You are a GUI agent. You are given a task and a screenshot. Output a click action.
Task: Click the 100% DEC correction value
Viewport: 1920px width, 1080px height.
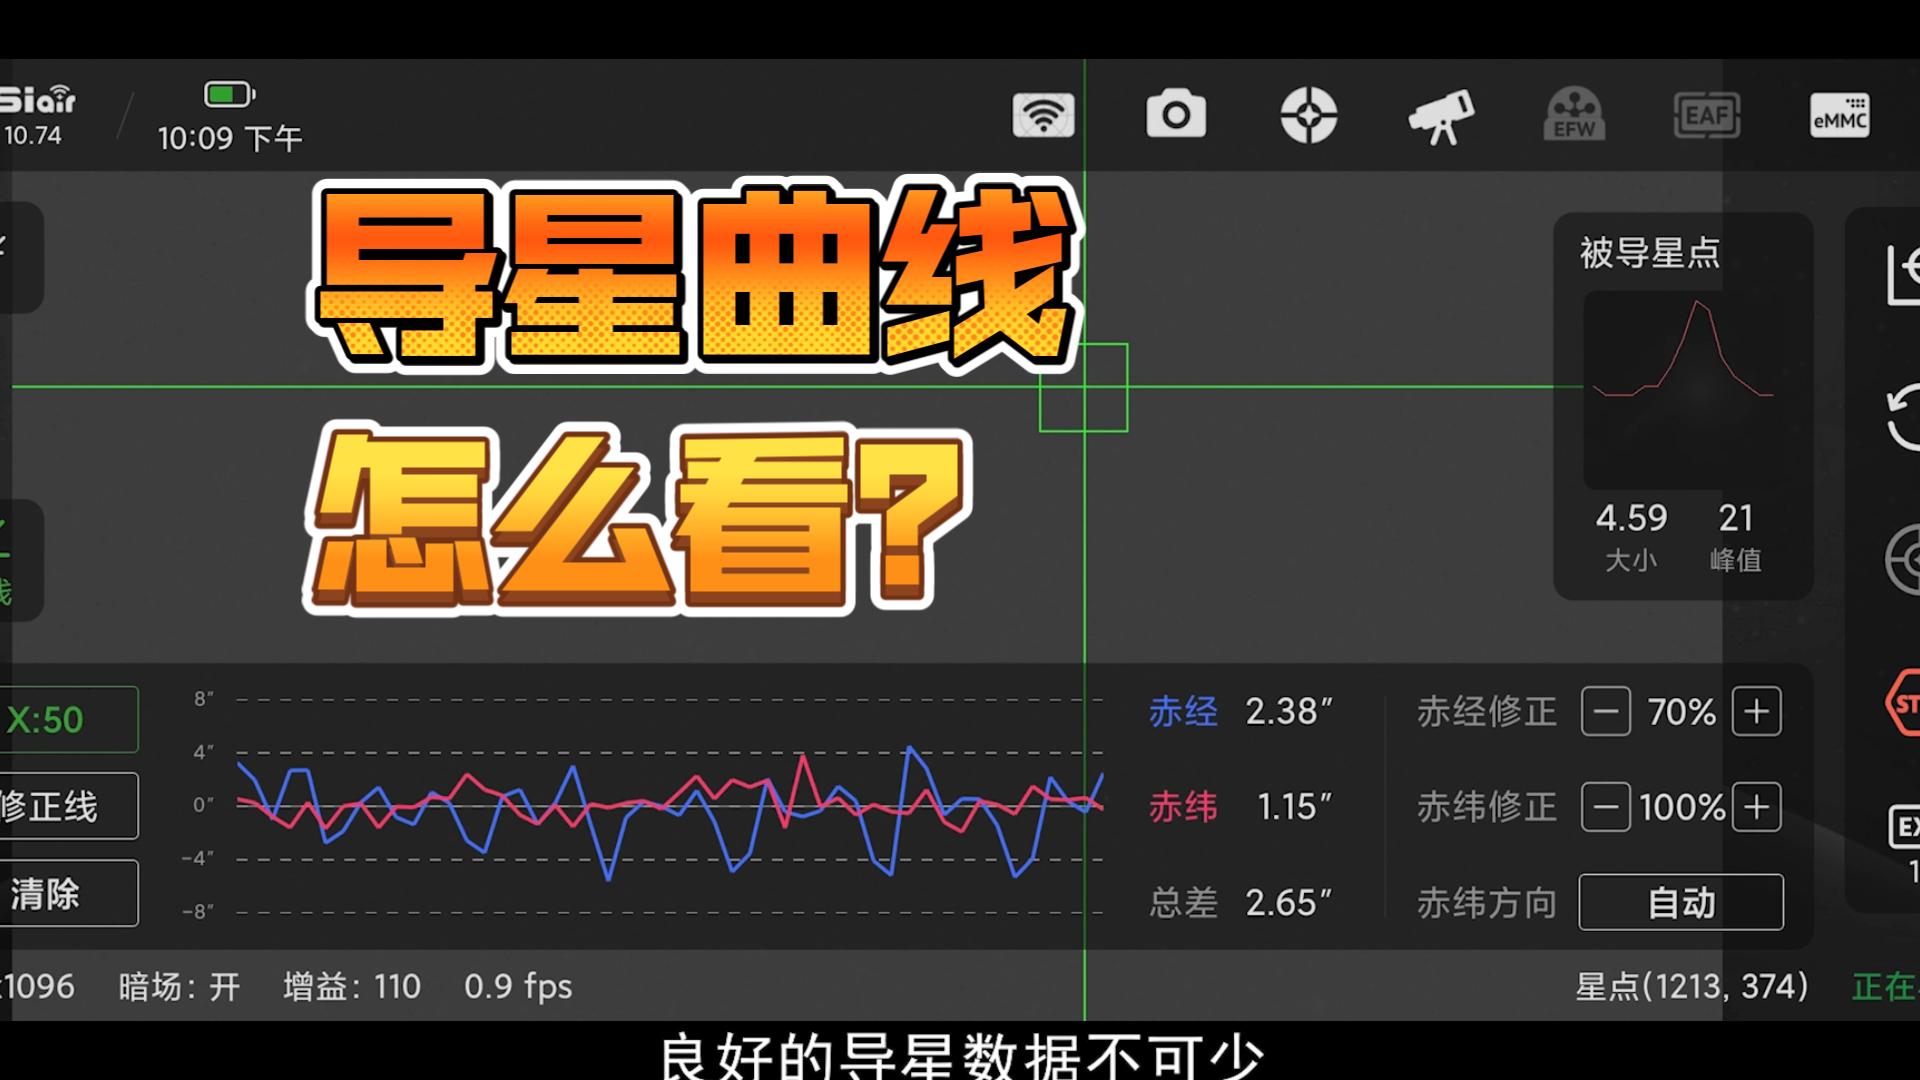point(1682,807)
